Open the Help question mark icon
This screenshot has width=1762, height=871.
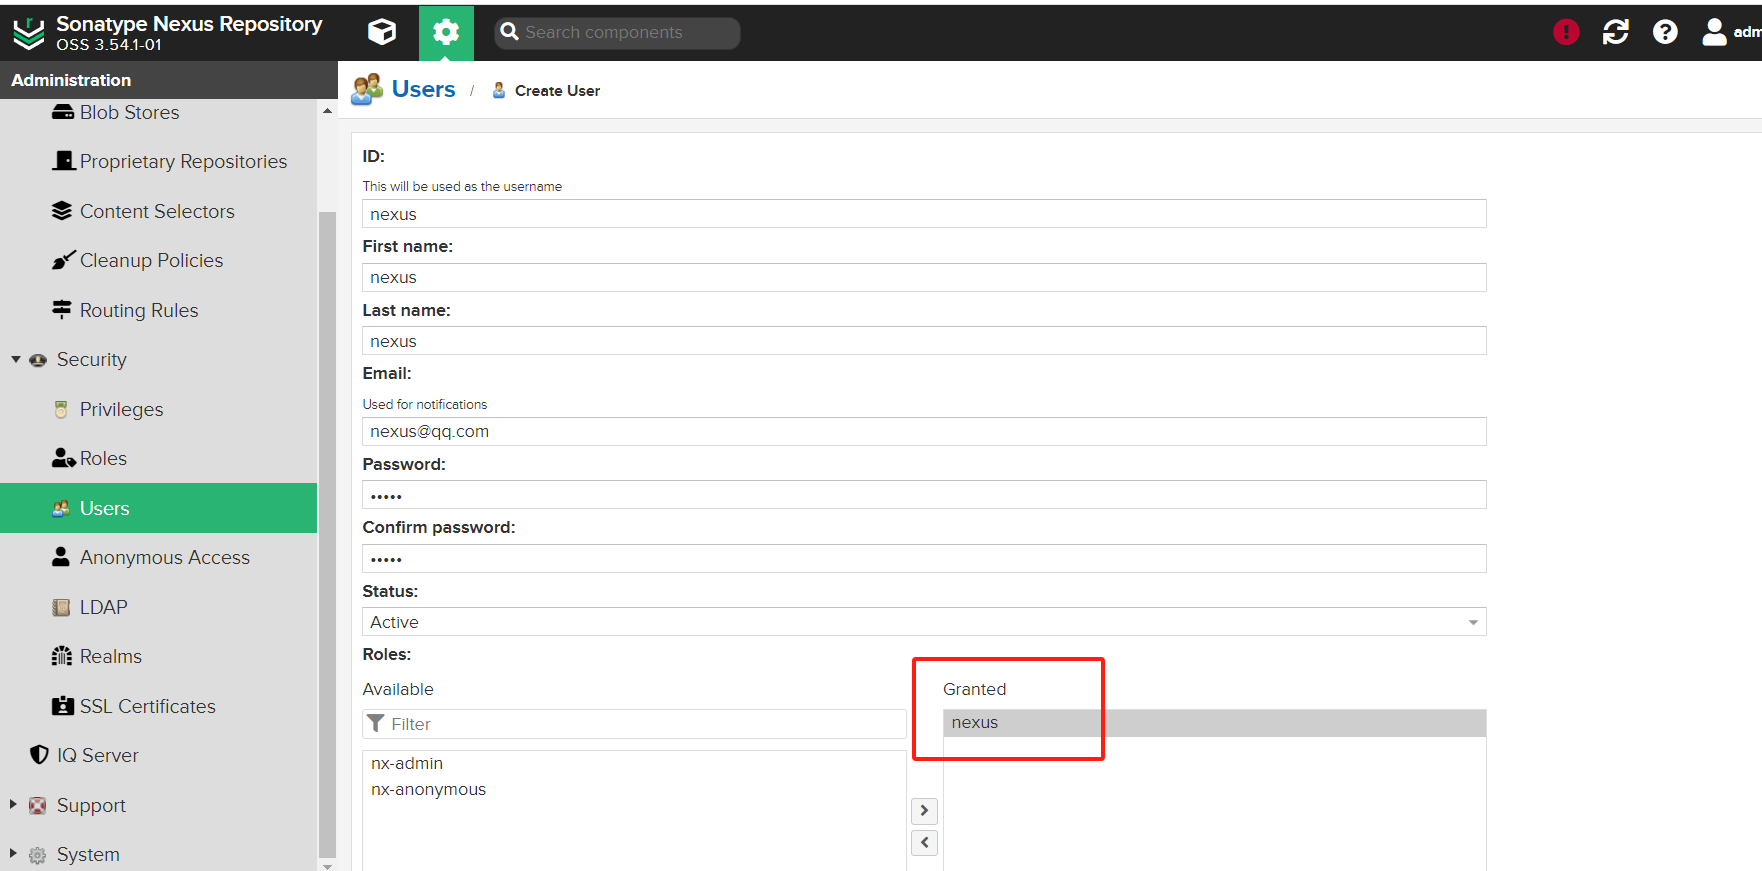click(x=1665, y=32)
